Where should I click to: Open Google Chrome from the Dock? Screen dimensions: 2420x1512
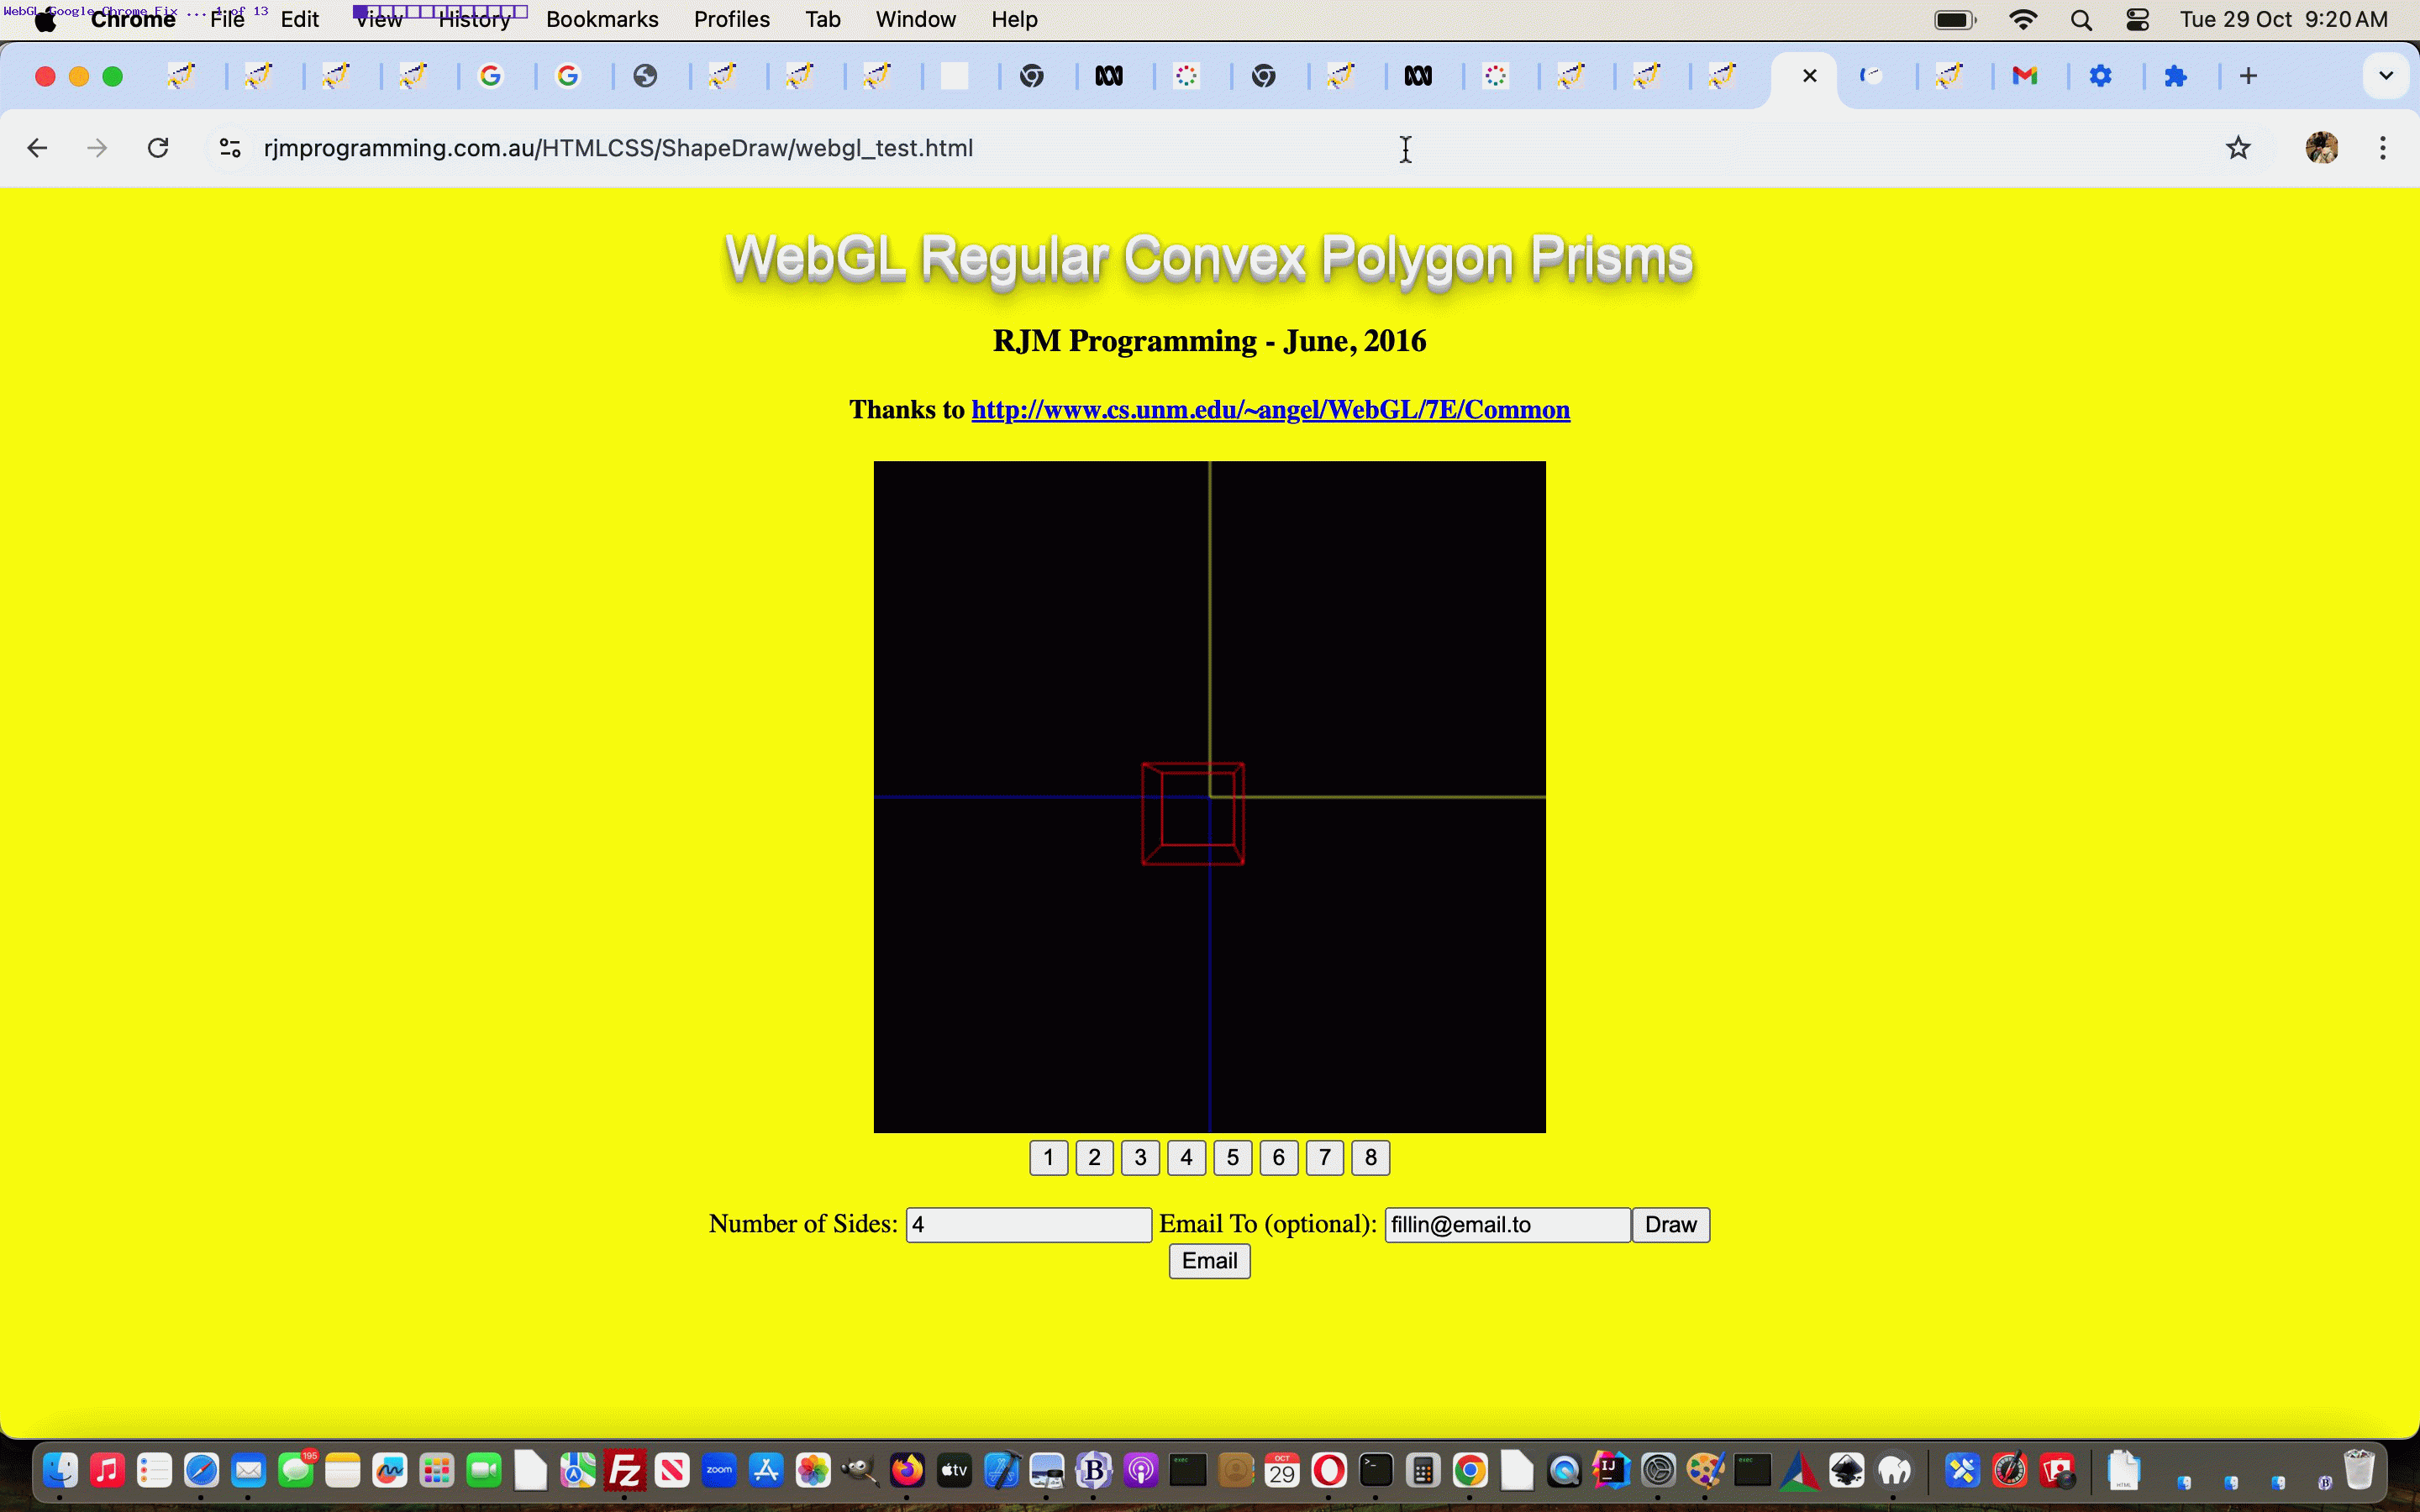1470,1470
